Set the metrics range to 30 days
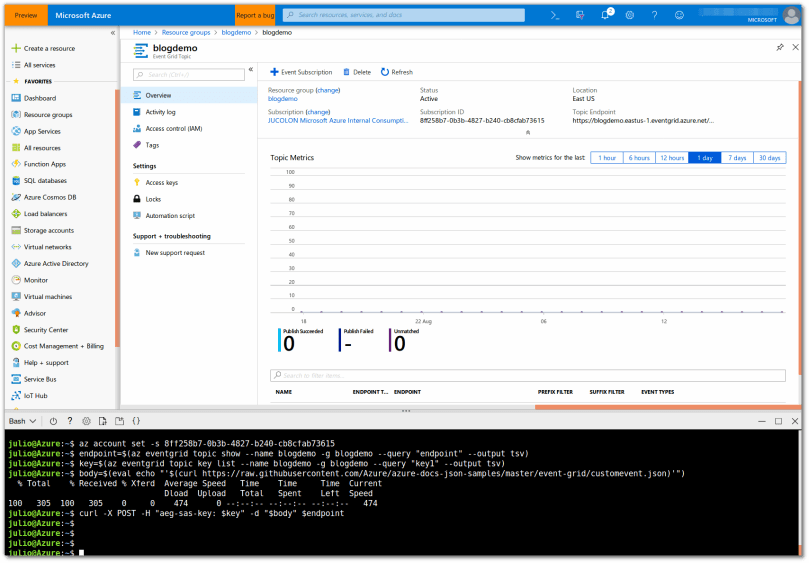The width and height of the screenshot is (809, 563). coord(769,158)
